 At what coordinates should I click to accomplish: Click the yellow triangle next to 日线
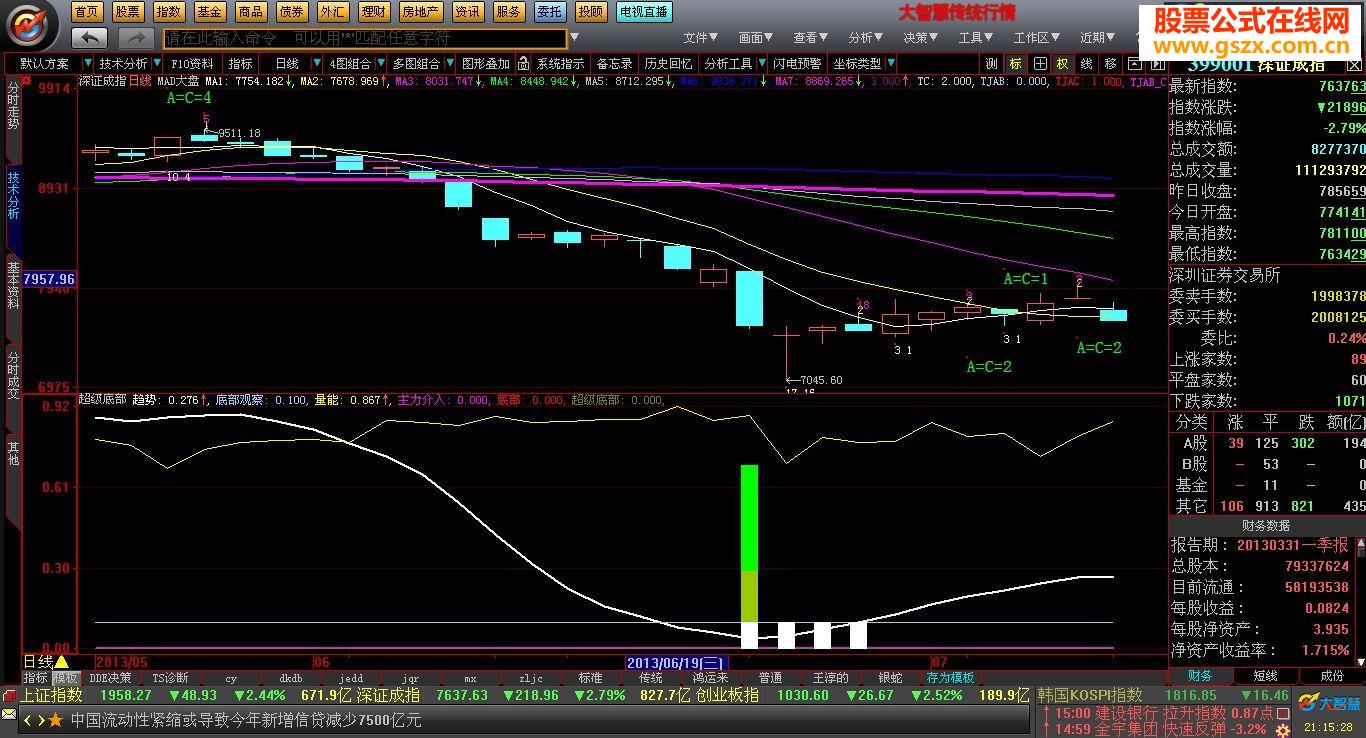[x=62, y=662]
